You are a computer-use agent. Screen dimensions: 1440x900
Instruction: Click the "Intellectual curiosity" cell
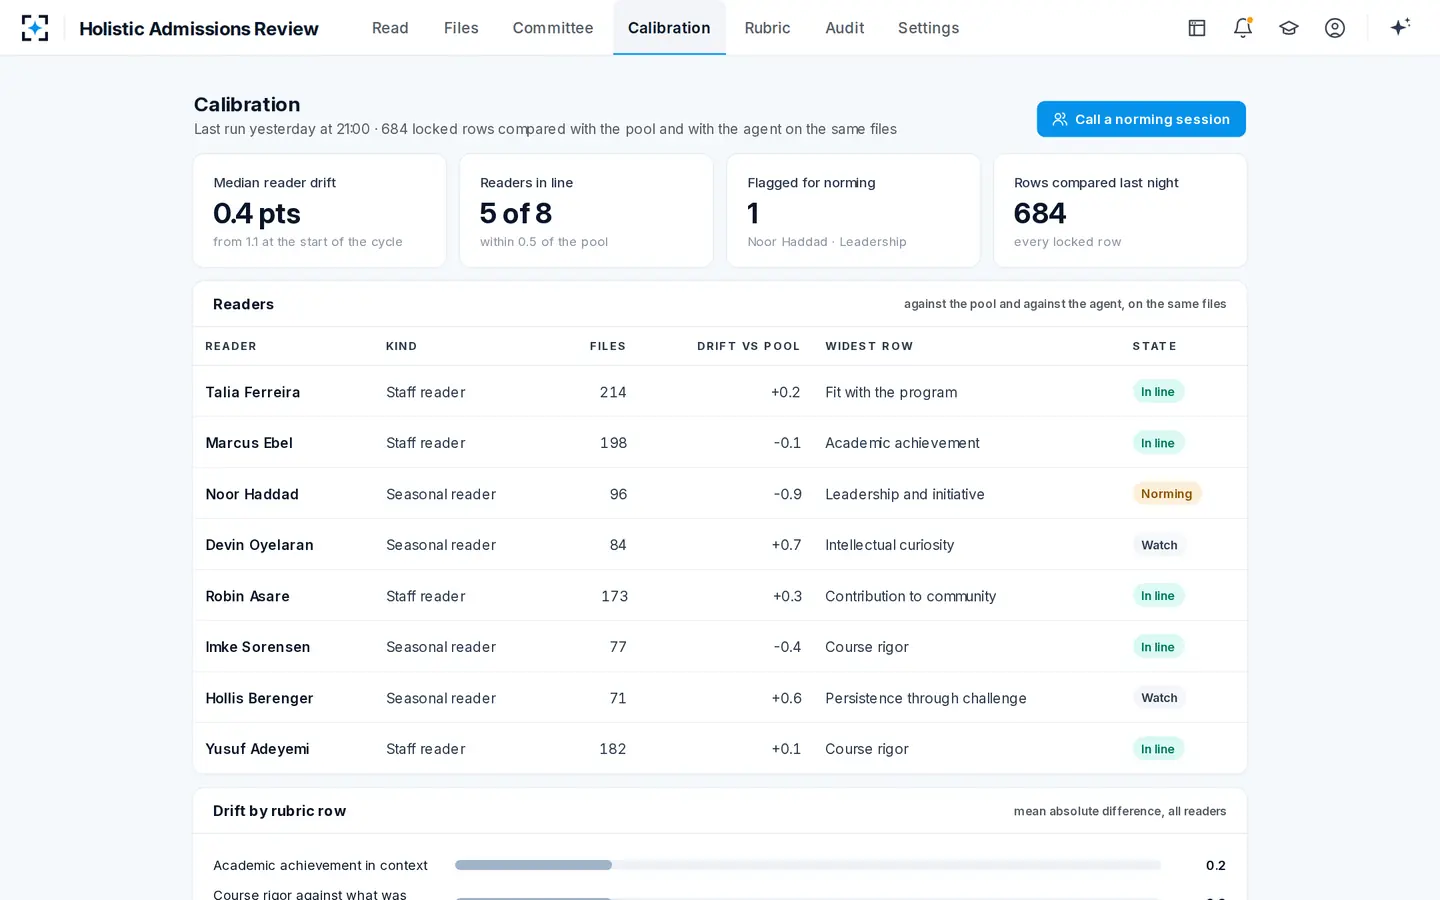click(890, 545)
